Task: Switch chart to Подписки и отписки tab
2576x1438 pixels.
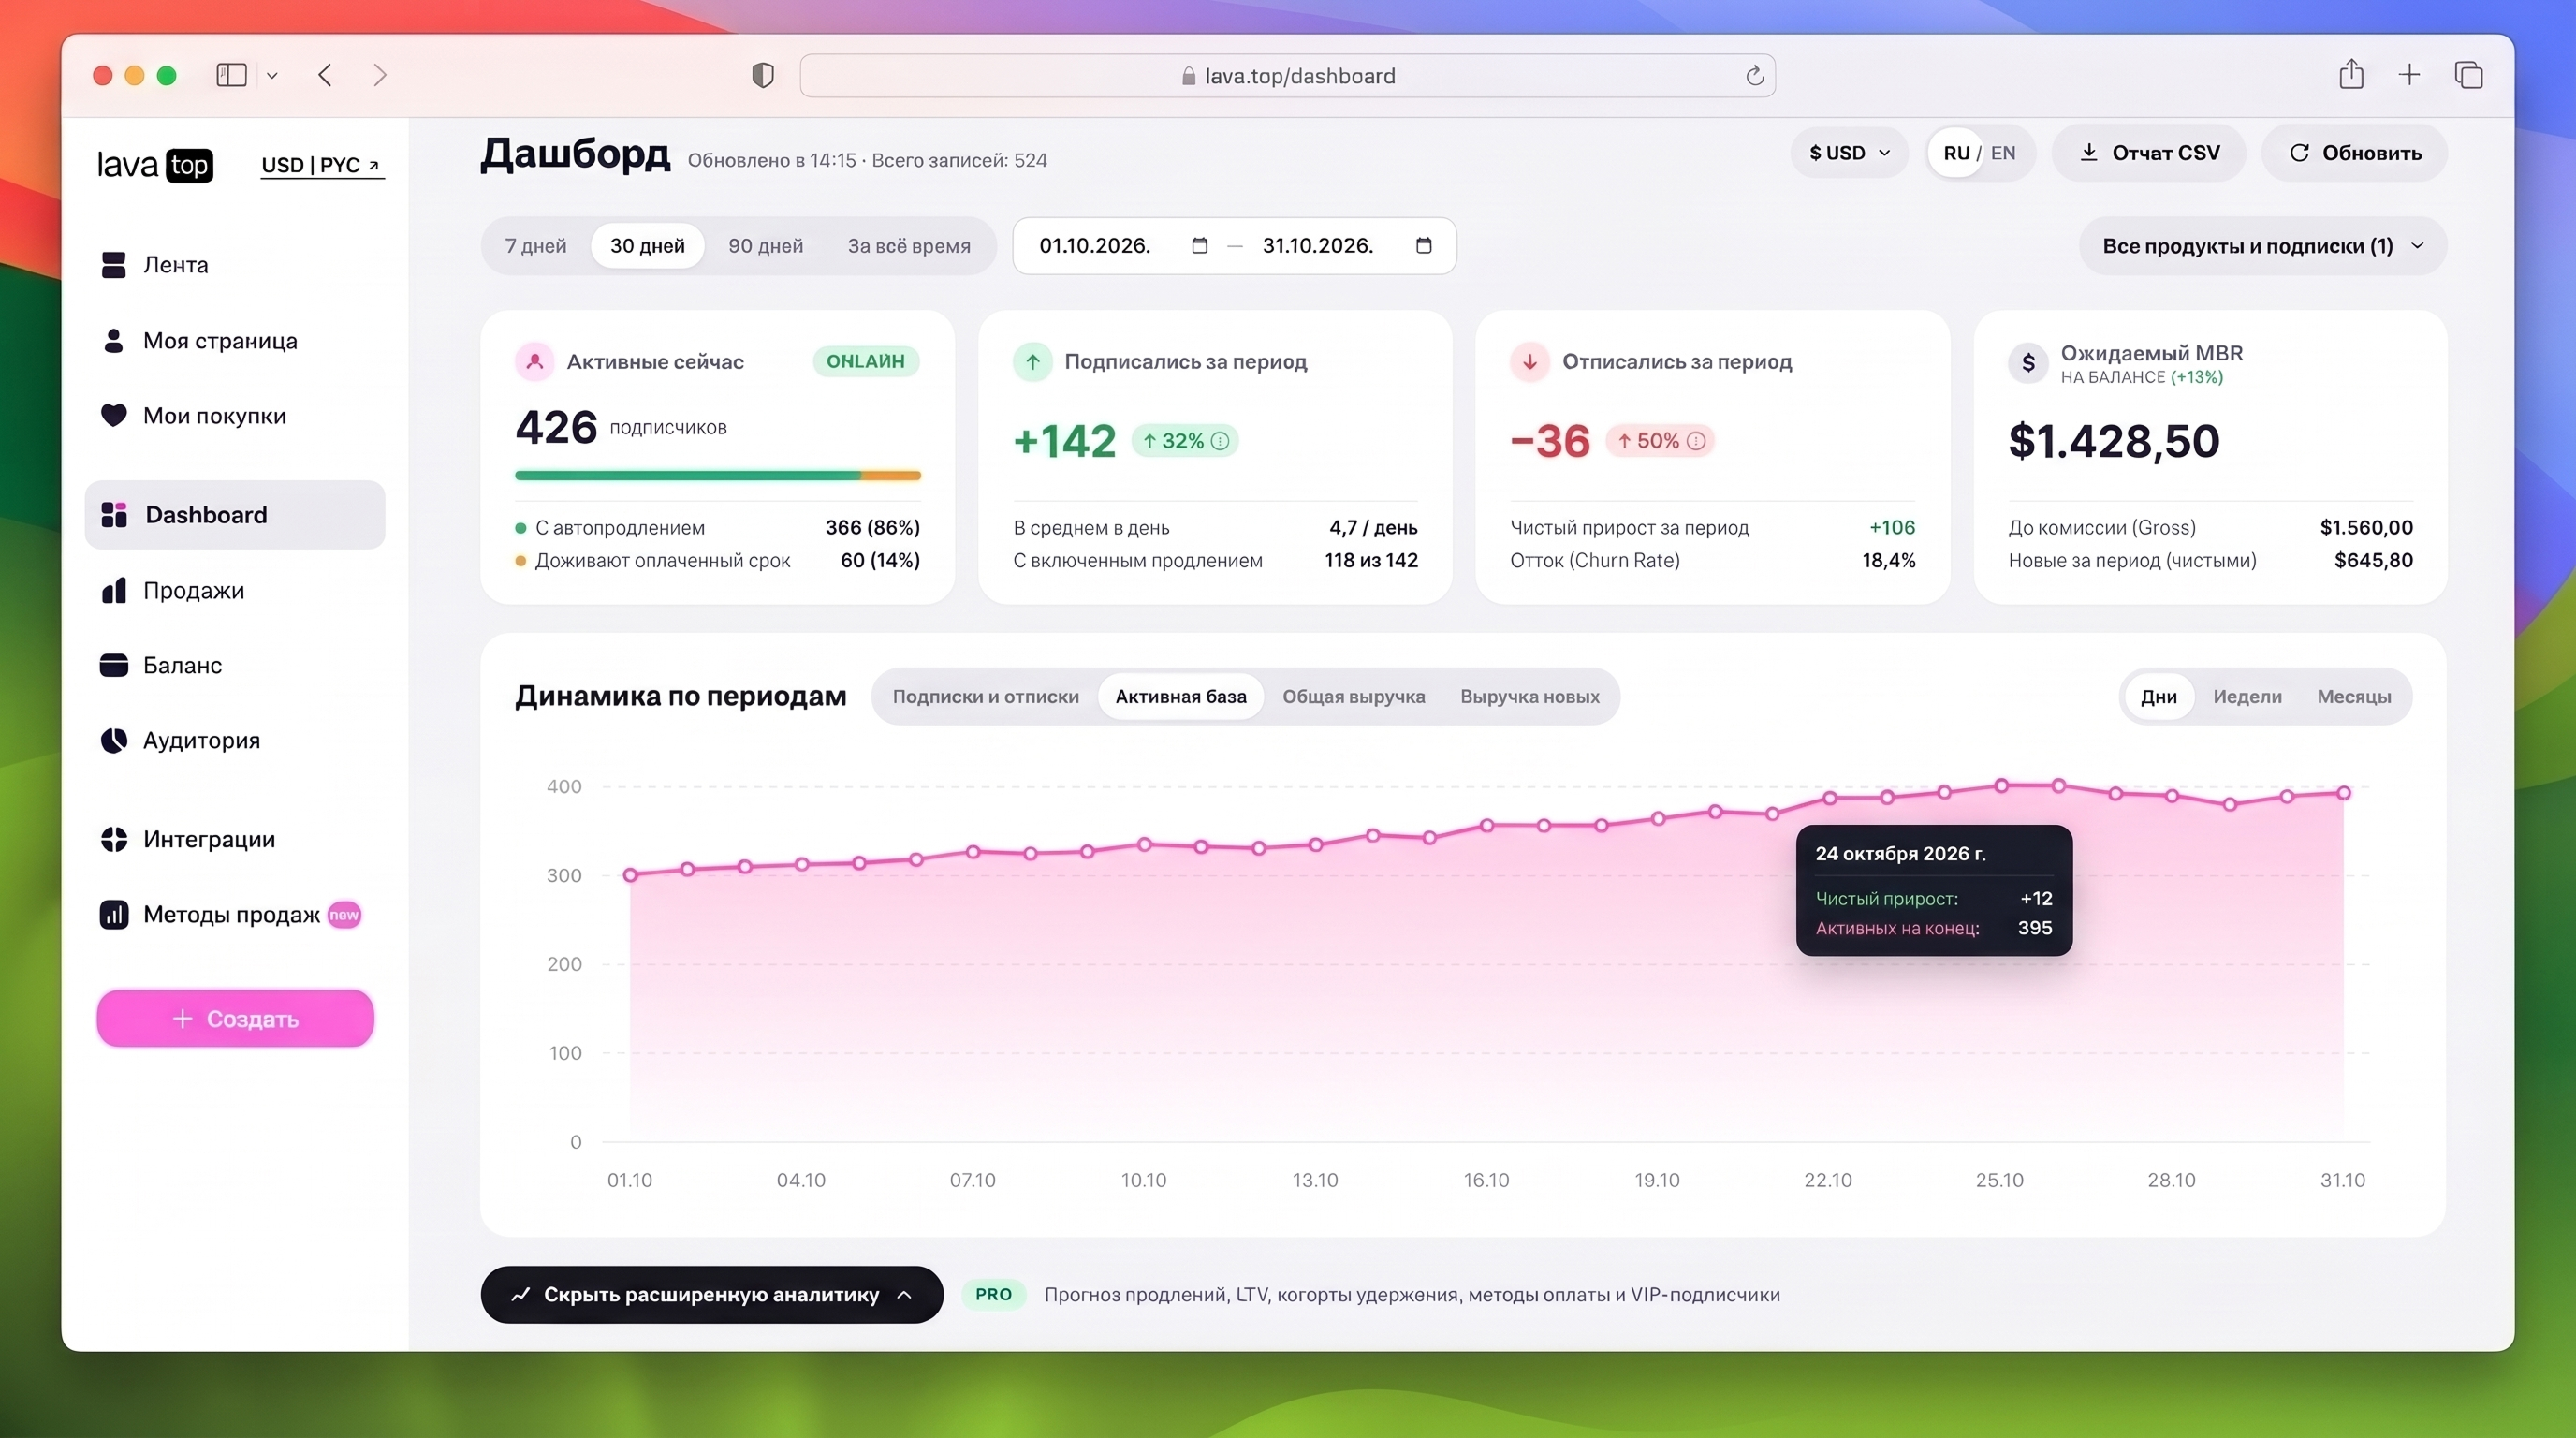Action: coord(986,697)
